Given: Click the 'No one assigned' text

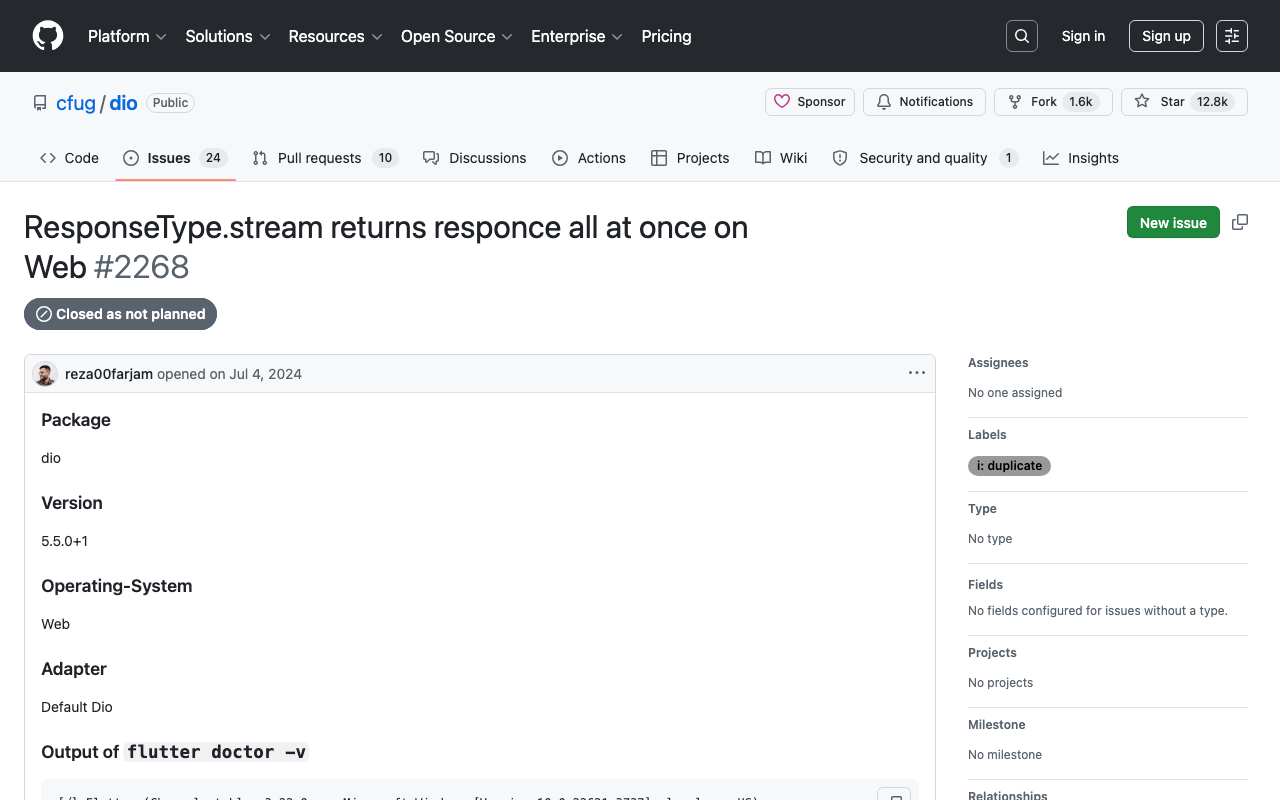Looking at the screenshot, I should point(1015,393).
